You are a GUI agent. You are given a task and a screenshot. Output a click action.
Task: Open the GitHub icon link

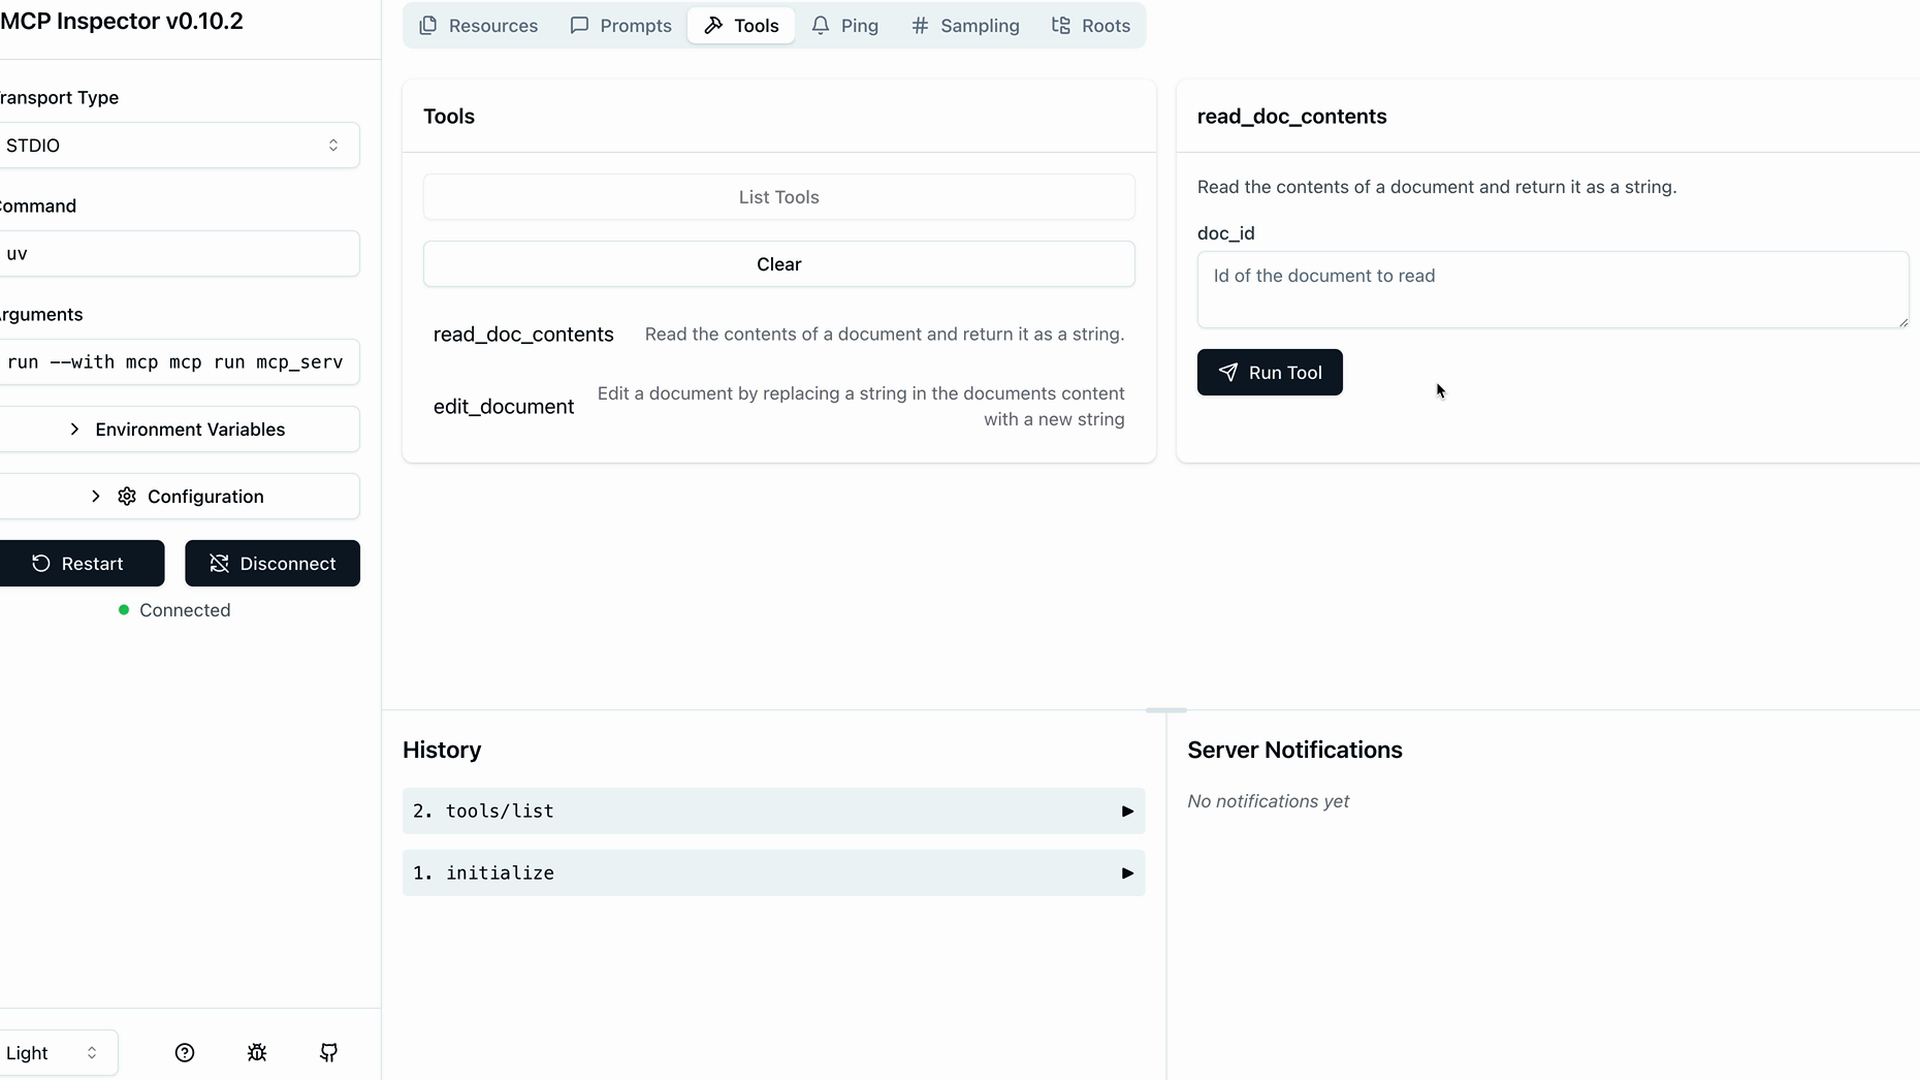coord(329,1052)
